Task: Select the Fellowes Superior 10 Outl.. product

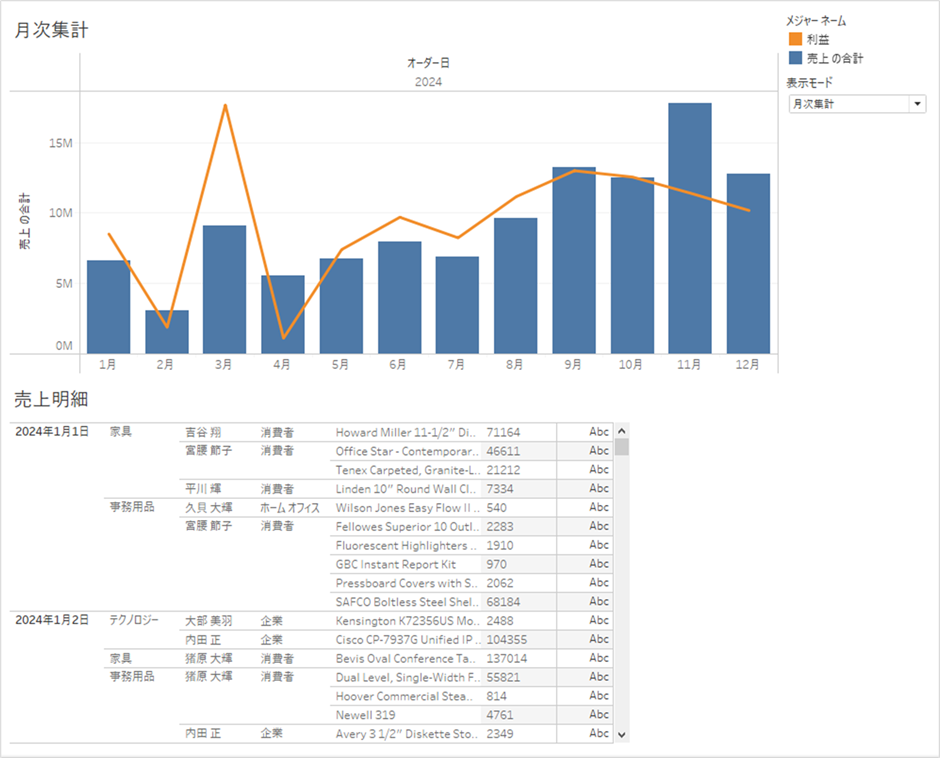Action: click(x=407, y=527)
